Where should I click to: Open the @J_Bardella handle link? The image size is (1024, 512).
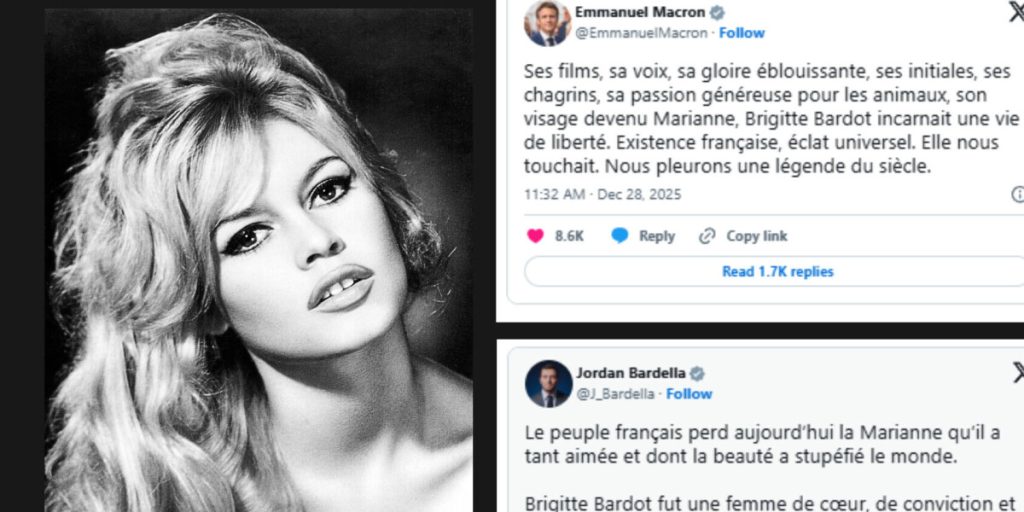[614, 394]
